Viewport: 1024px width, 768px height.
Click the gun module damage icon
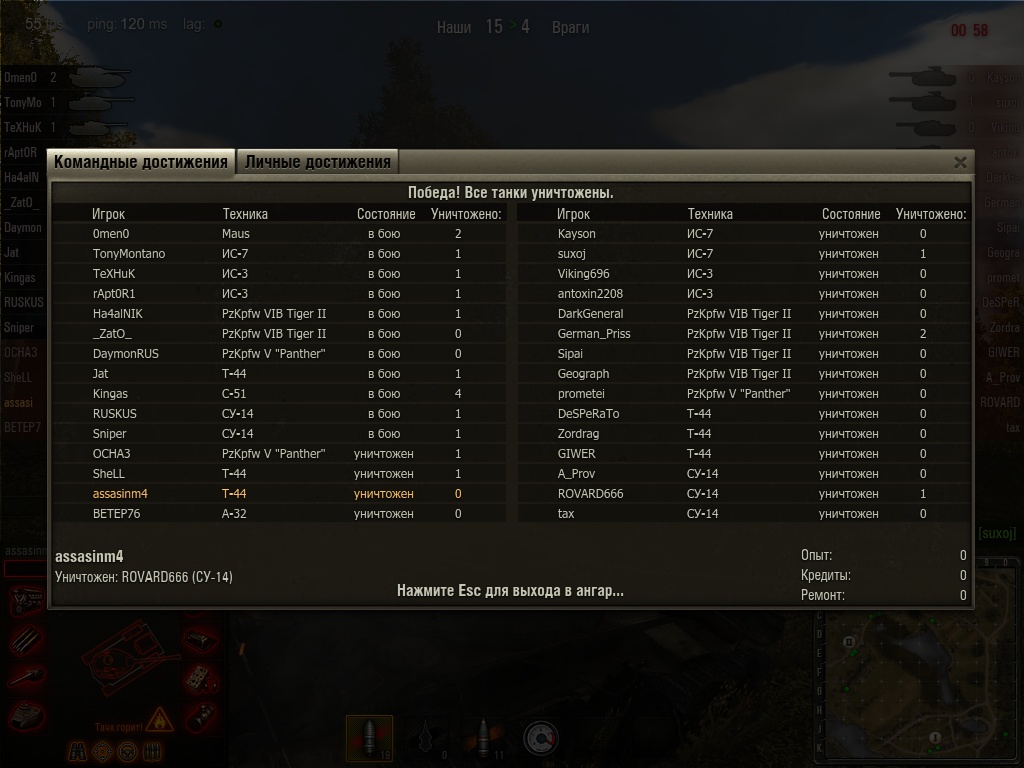click(27, 677)
